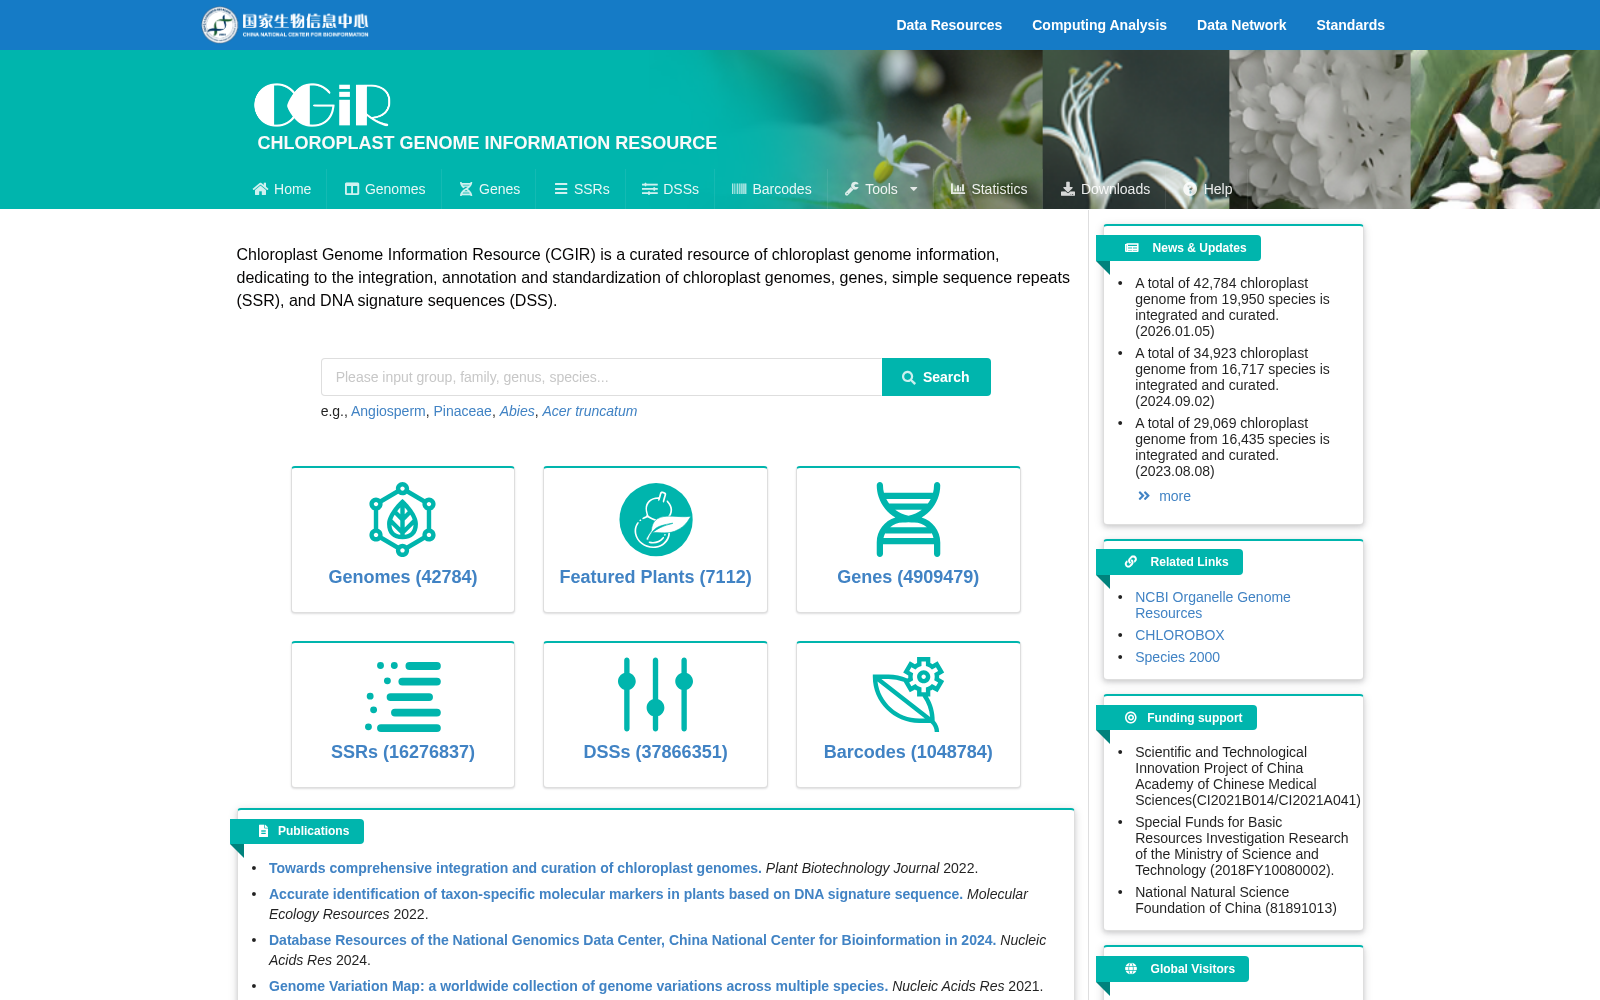Click the Tools wrench icon

852,189
